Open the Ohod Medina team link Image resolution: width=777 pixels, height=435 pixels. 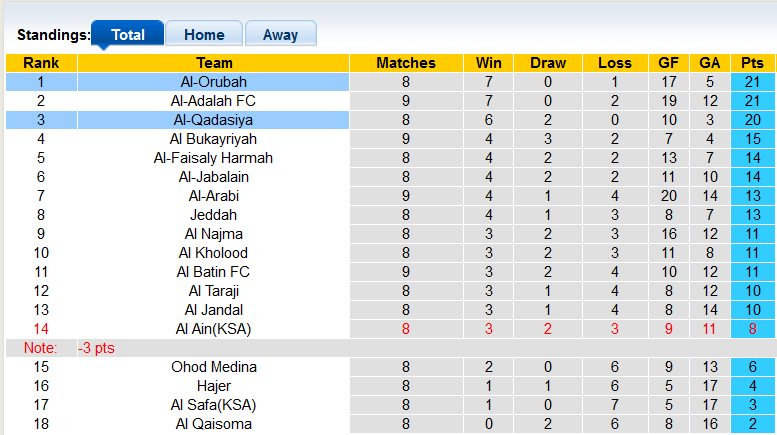(213, 367)
